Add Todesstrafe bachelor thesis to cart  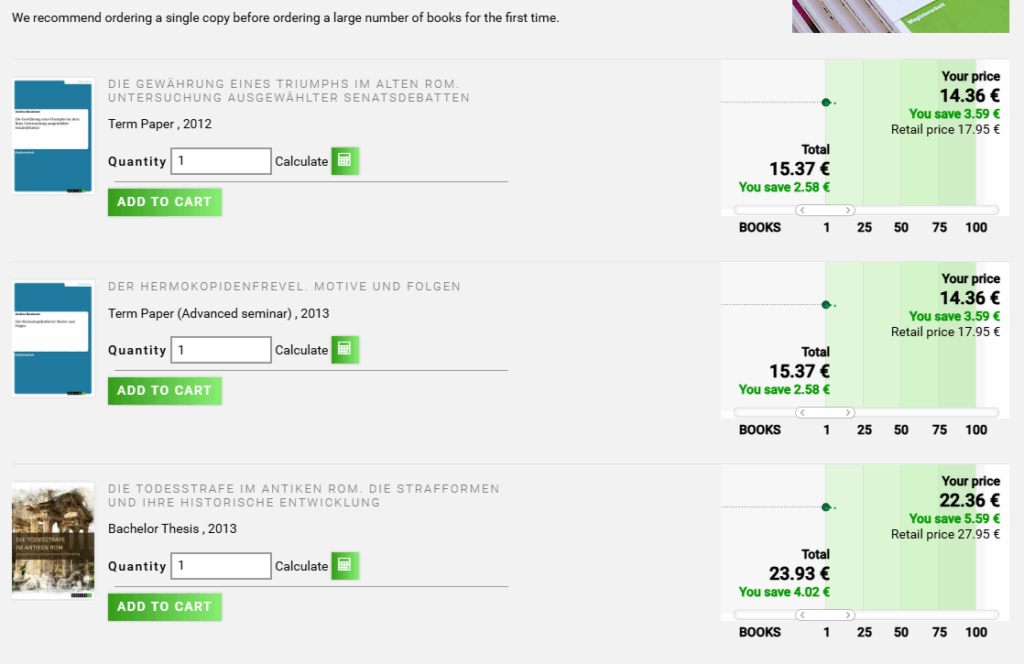tap(164, 607)
